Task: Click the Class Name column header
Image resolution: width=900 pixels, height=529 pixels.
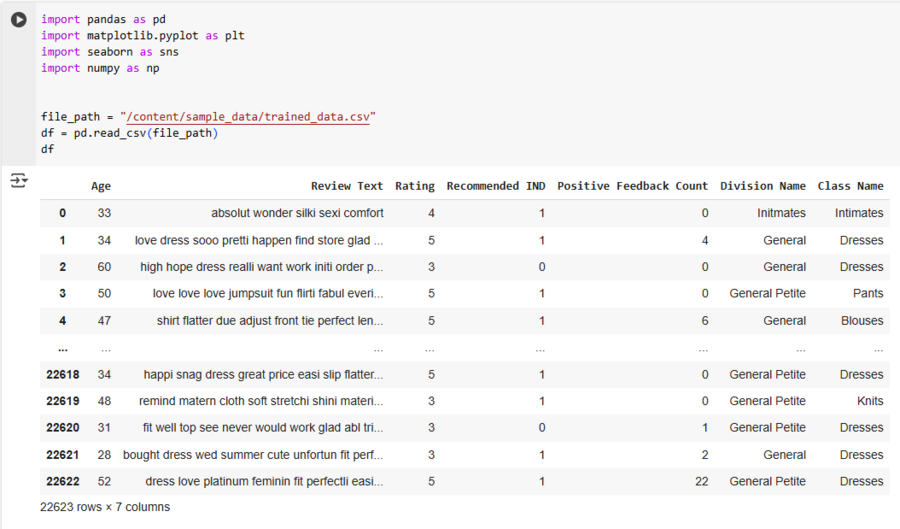Action: tap(850, 186)
